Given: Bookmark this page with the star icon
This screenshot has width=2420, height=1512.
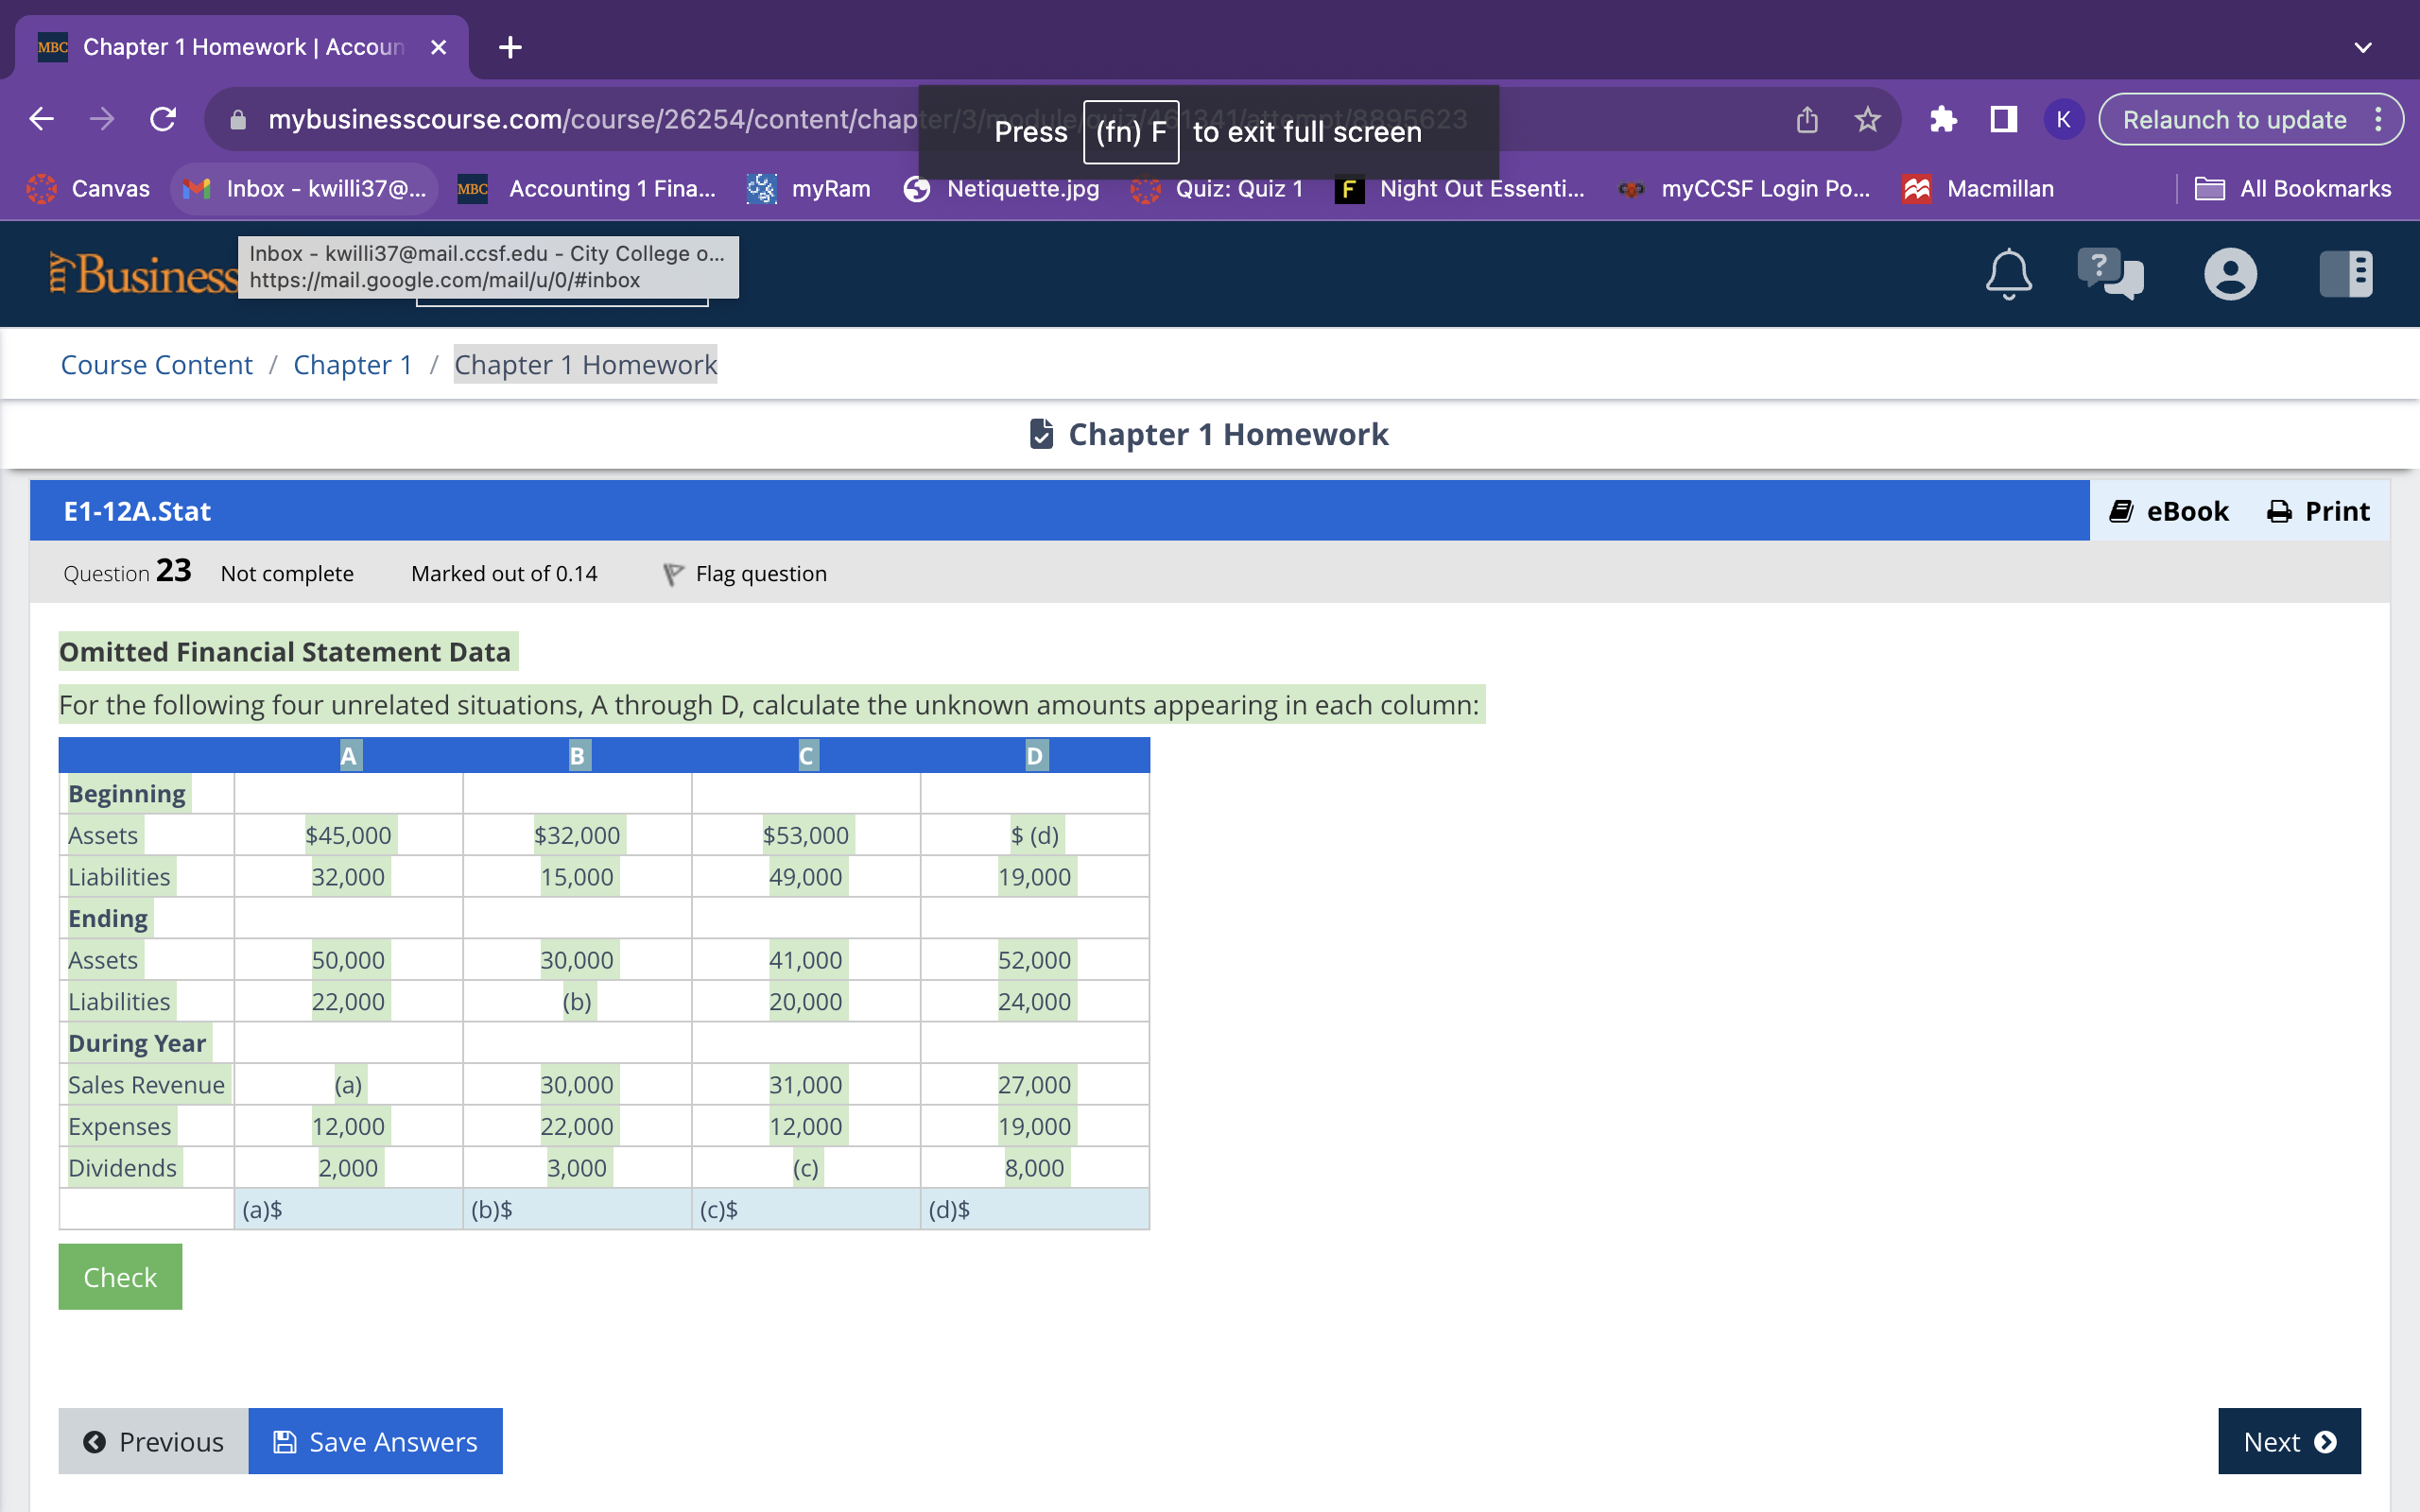Looking at the screenshot, I should [x=1866, y=119].
